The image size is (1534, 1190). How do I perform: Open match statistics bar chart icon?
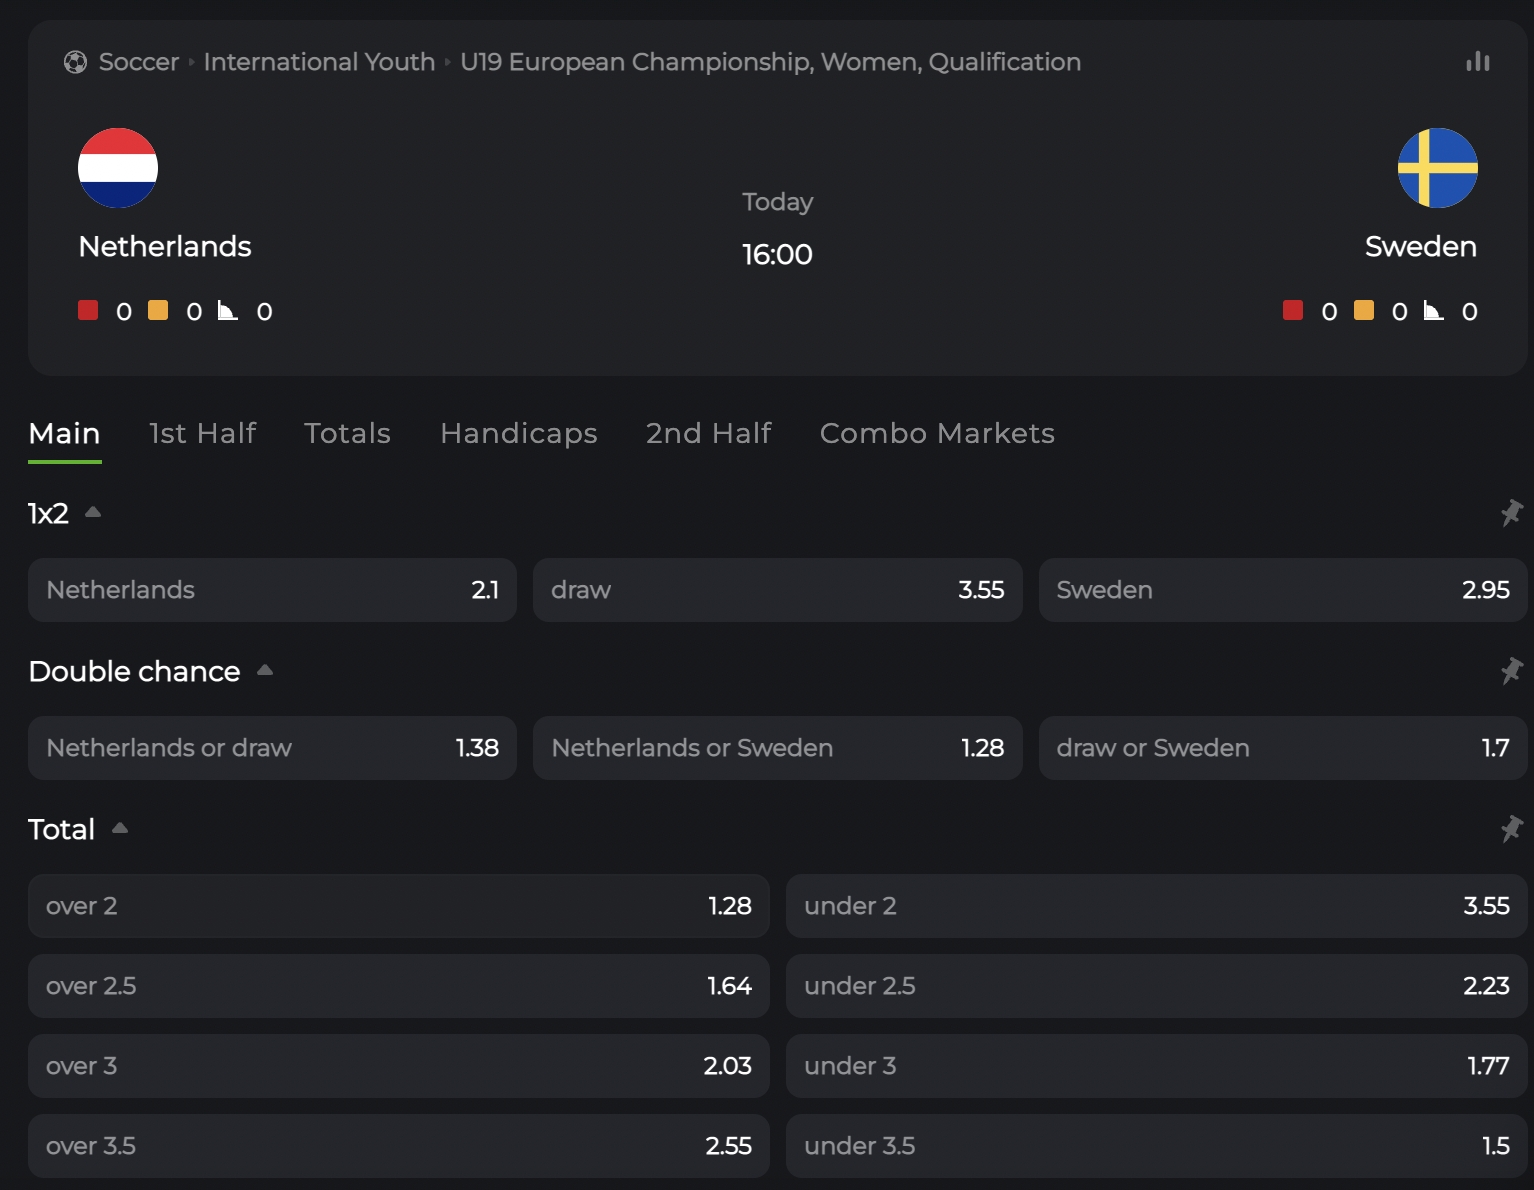(1478, 62)
